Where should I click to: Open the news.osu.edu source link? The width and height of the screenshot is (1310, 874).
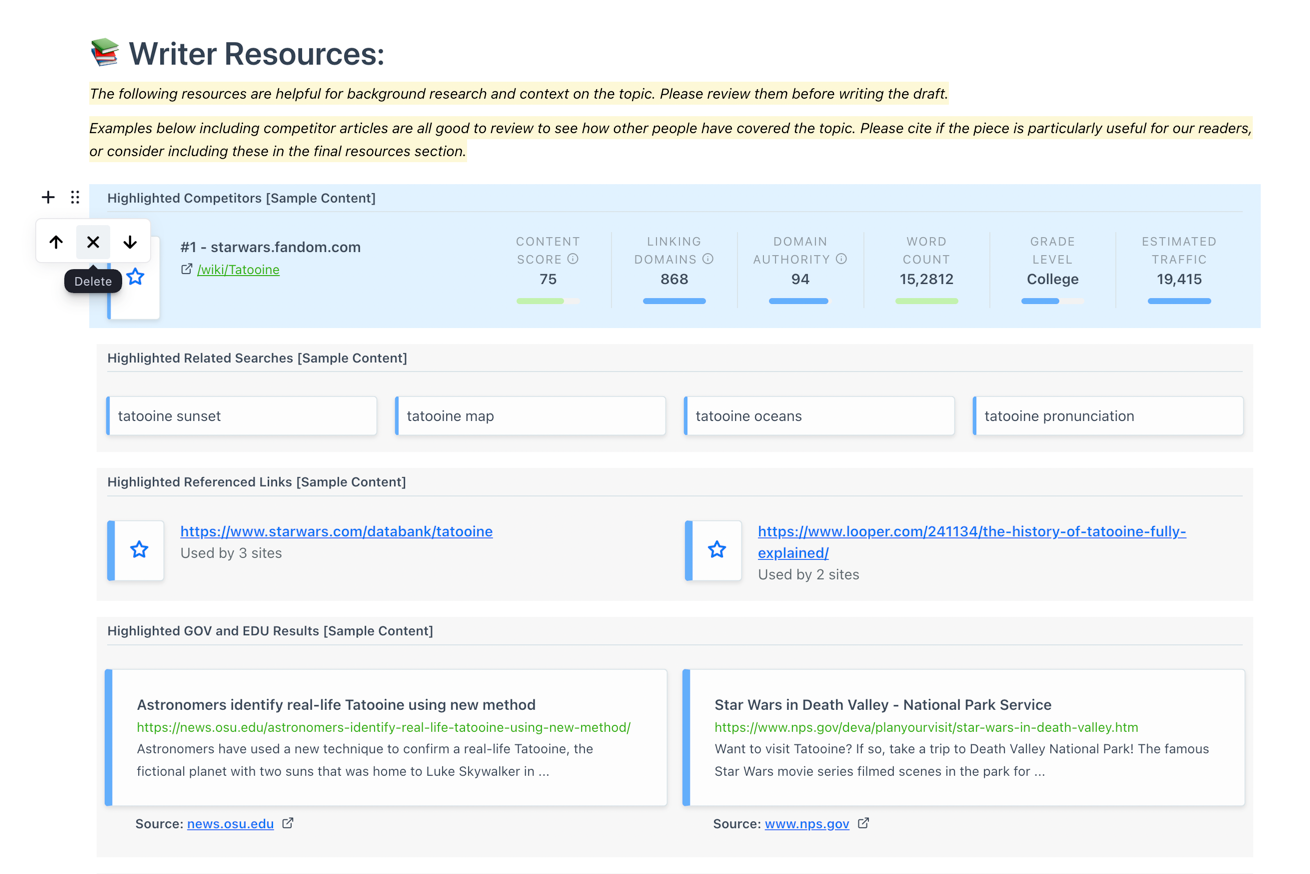click(x=230, y=824)
